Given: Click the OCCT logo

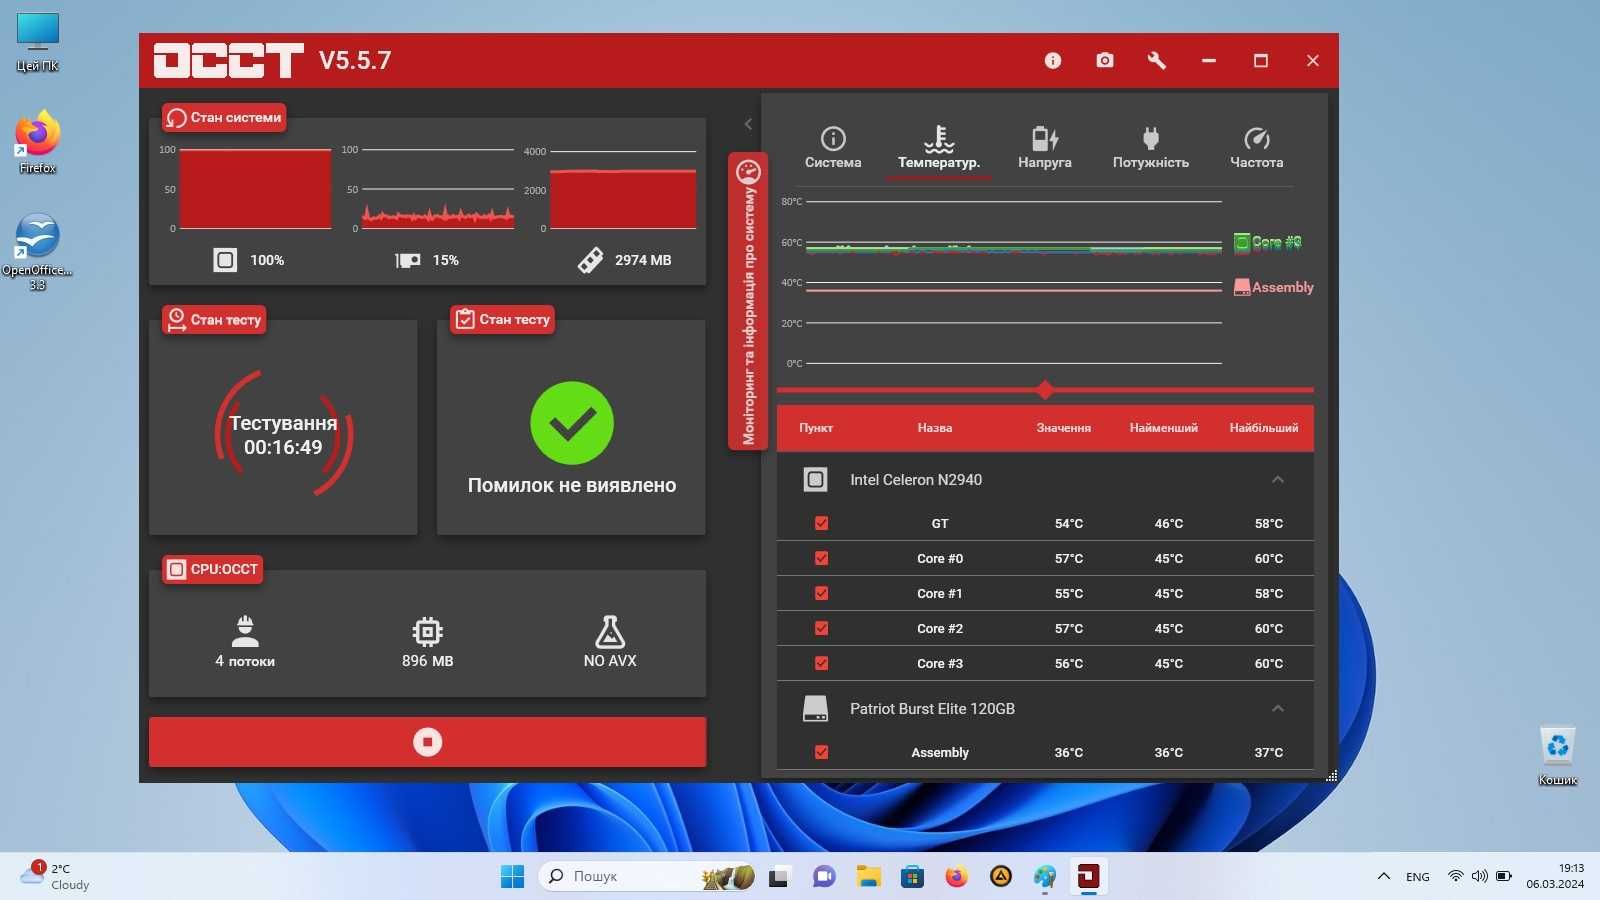Looking at the screenshot, I should [228, 61].
